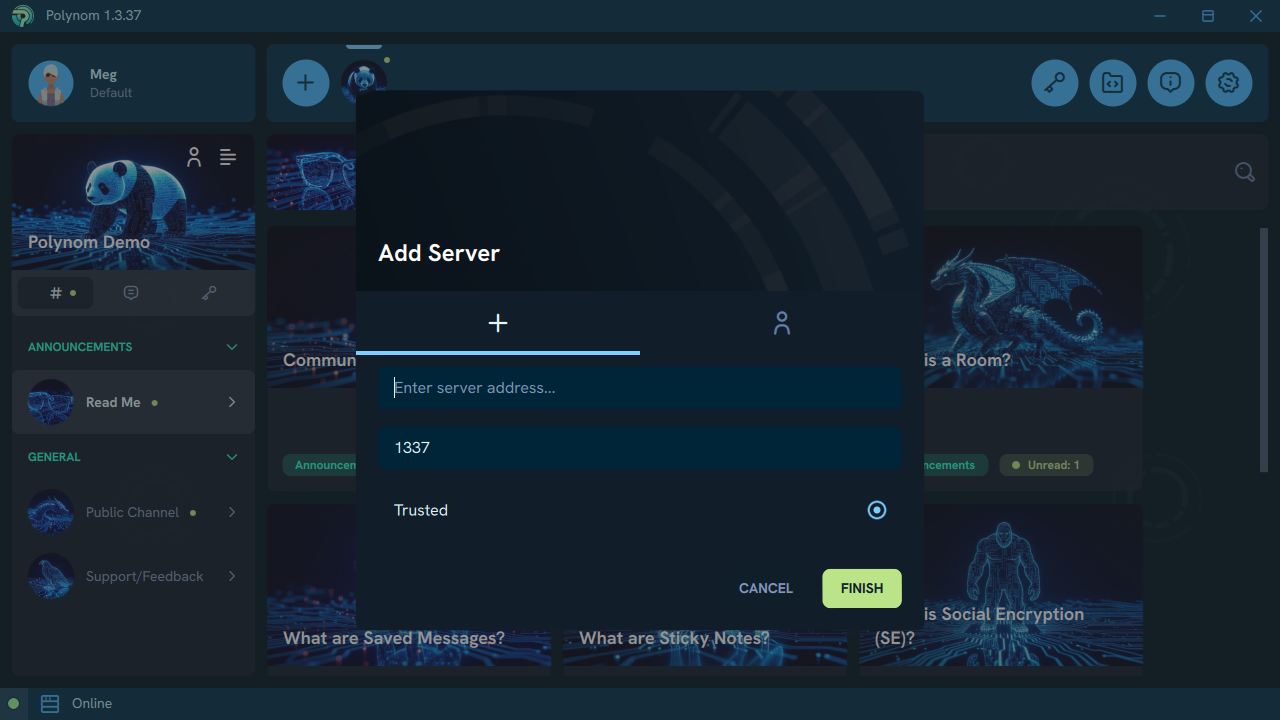Open the members icon on the server banner
Screen dimensions: 1280x720
tap(194, 157)
